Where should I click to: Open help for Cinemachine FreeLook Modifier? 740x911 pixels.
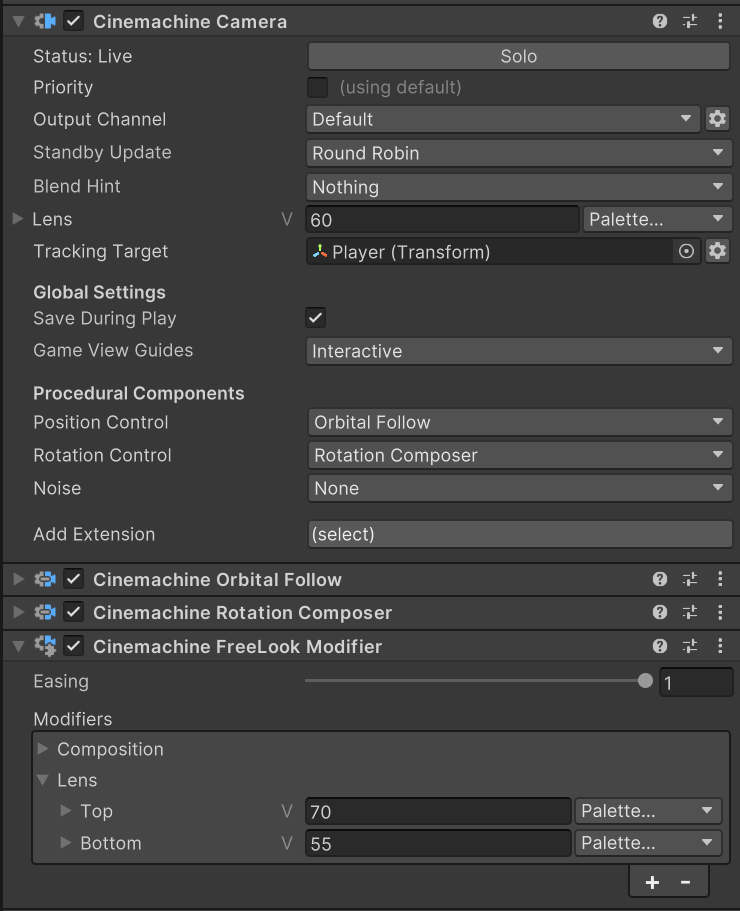pyautogui.click(x=660, y=646)
